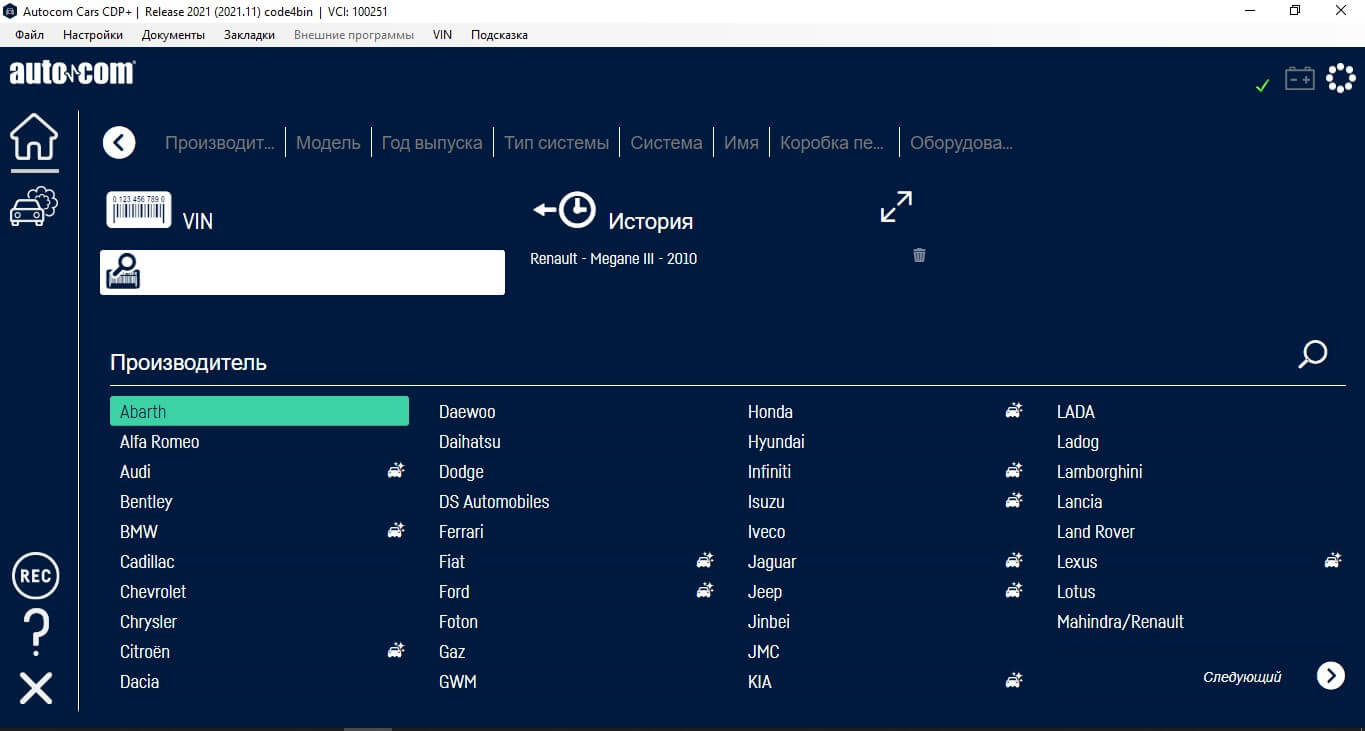
Task: Go to next page with arrow button
Action: (1331, 676)
